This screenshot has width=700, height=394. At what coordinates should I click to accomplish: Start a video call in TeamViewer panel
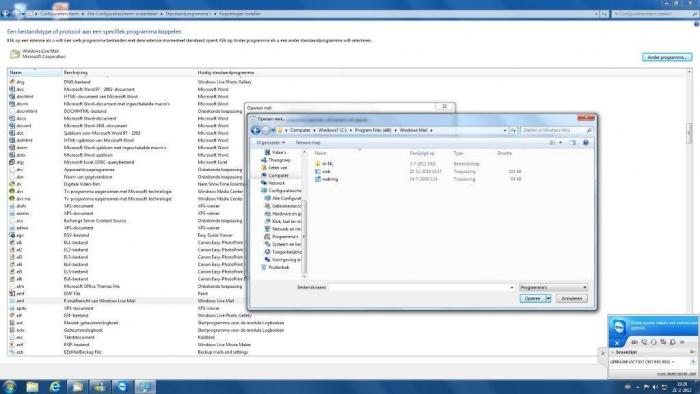634,342
